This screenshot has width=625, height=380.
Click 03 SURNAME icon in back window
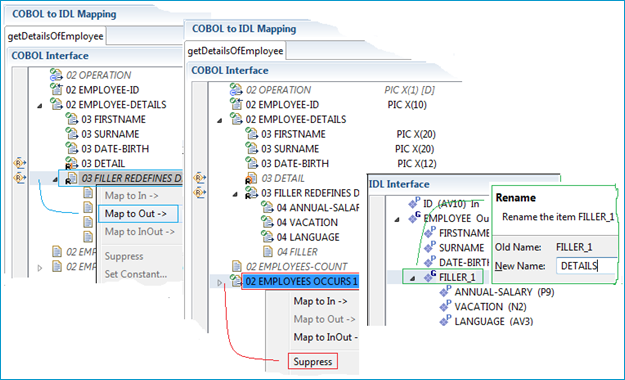(x=72, y=134)
